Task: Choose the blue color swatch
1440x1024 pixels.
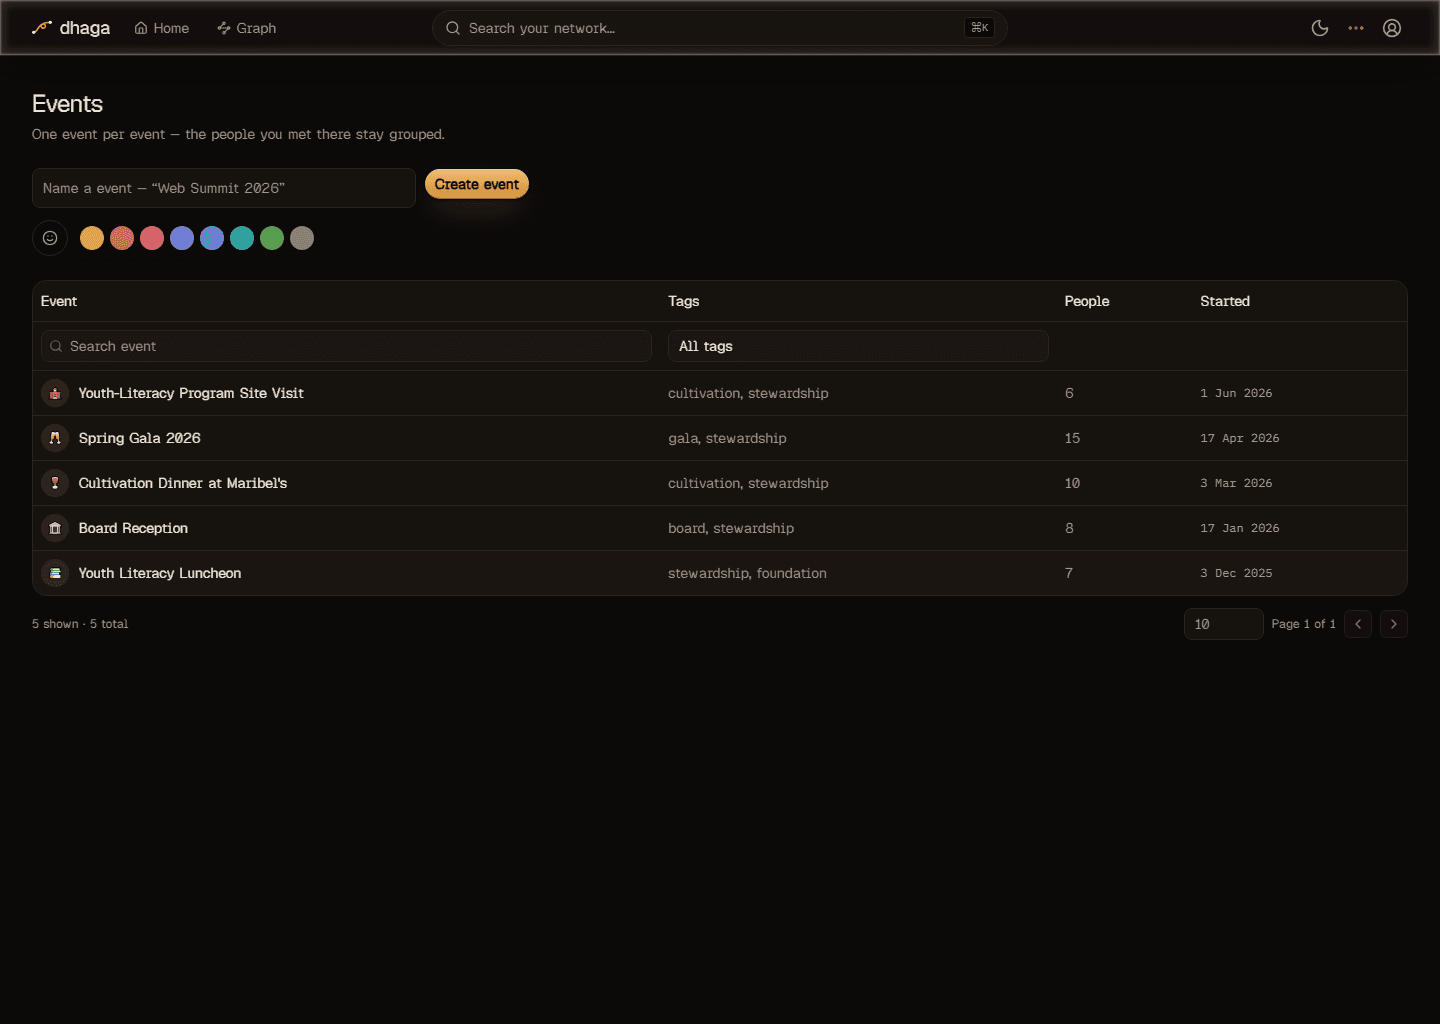Action: pyautogui.click(x=212, y=238)
